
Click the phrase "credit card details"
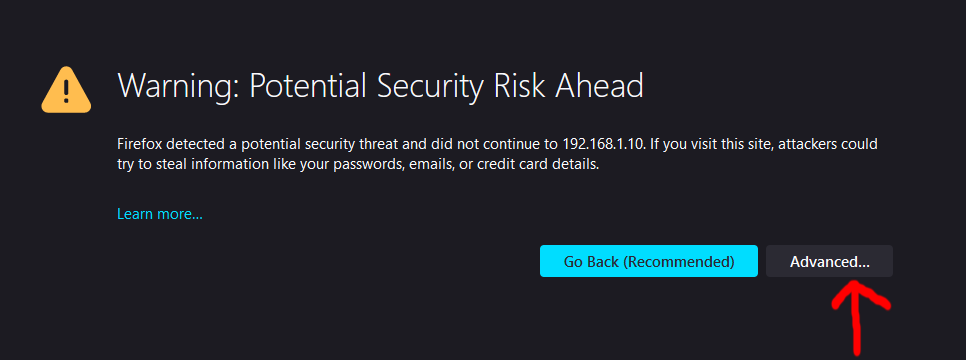point(537,165)
